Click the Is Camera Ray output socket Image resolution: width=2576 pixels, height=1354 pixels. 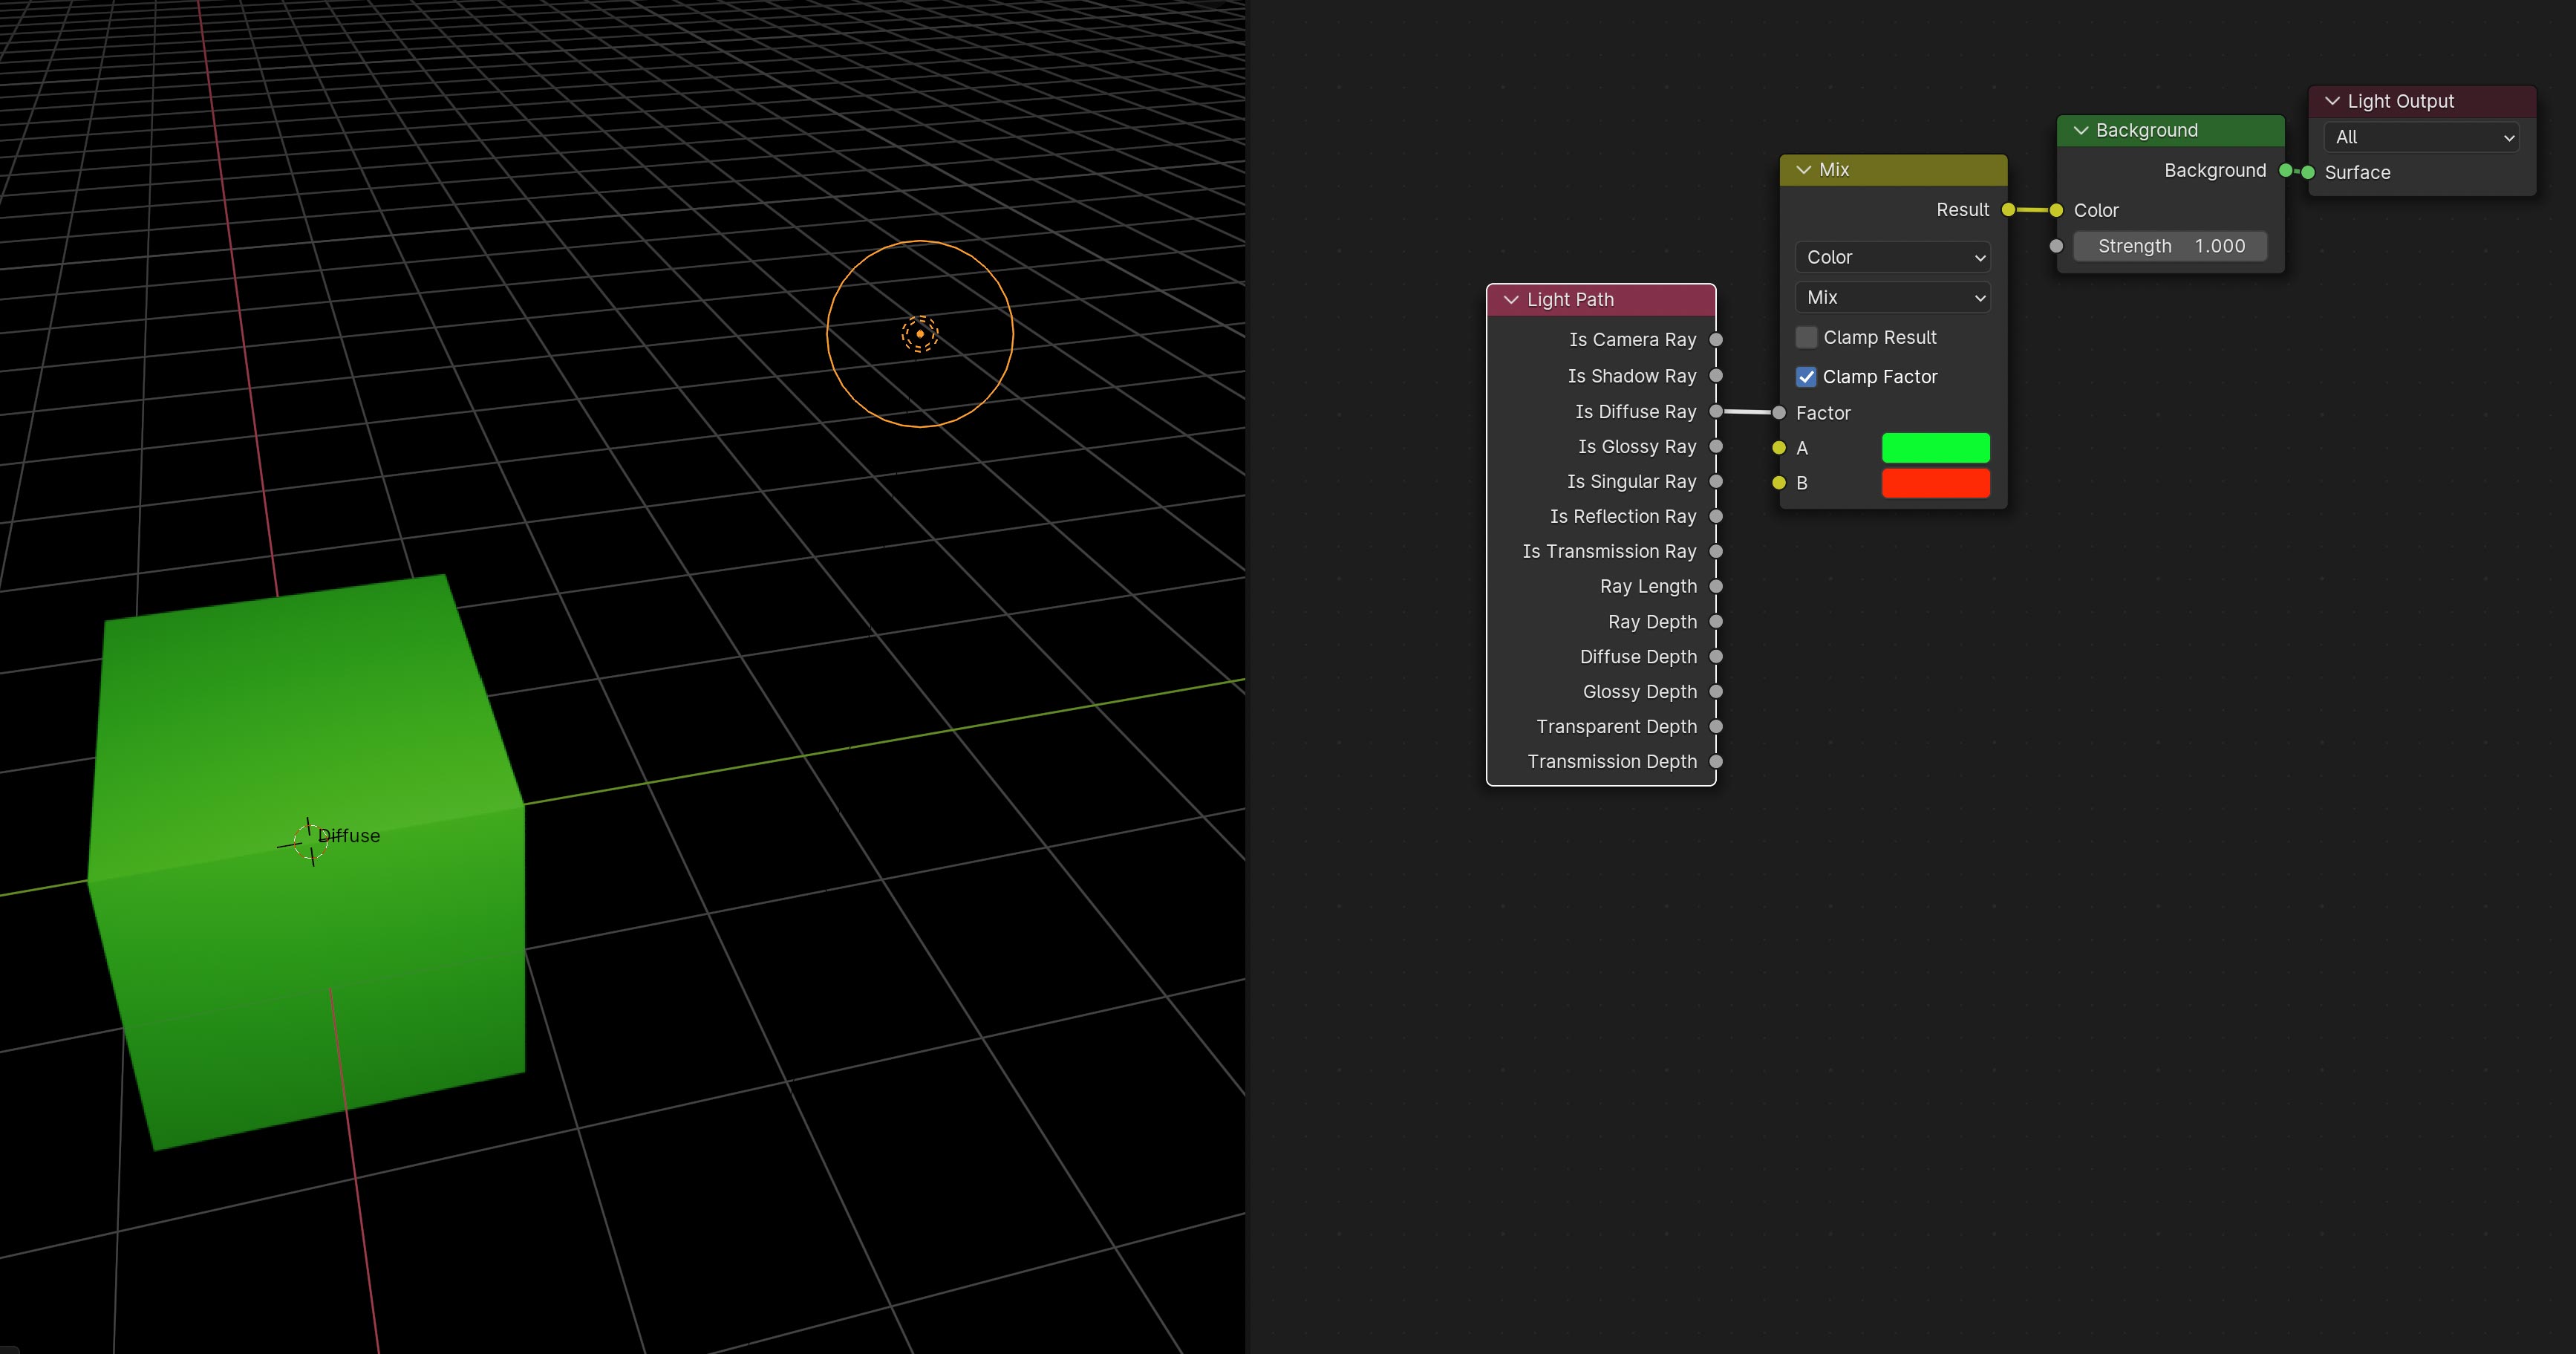pos(1716,340)
